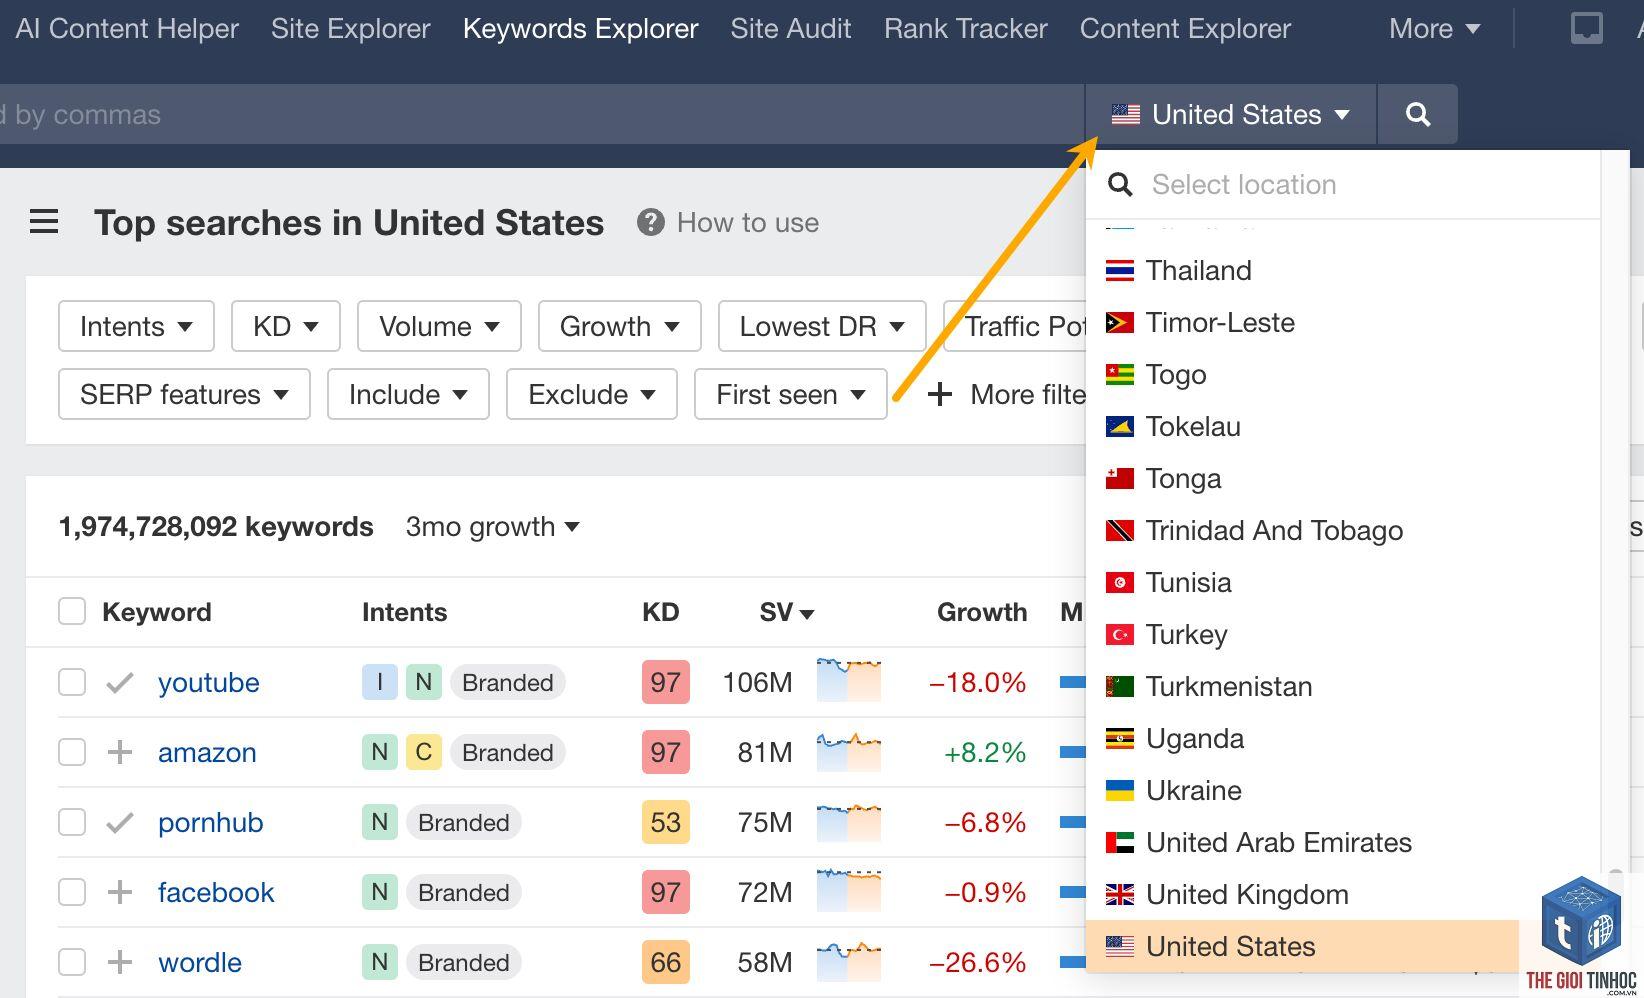Click the US flag in location selector
Viewport: 1644px width, 998px height.
pos(1125,114)
